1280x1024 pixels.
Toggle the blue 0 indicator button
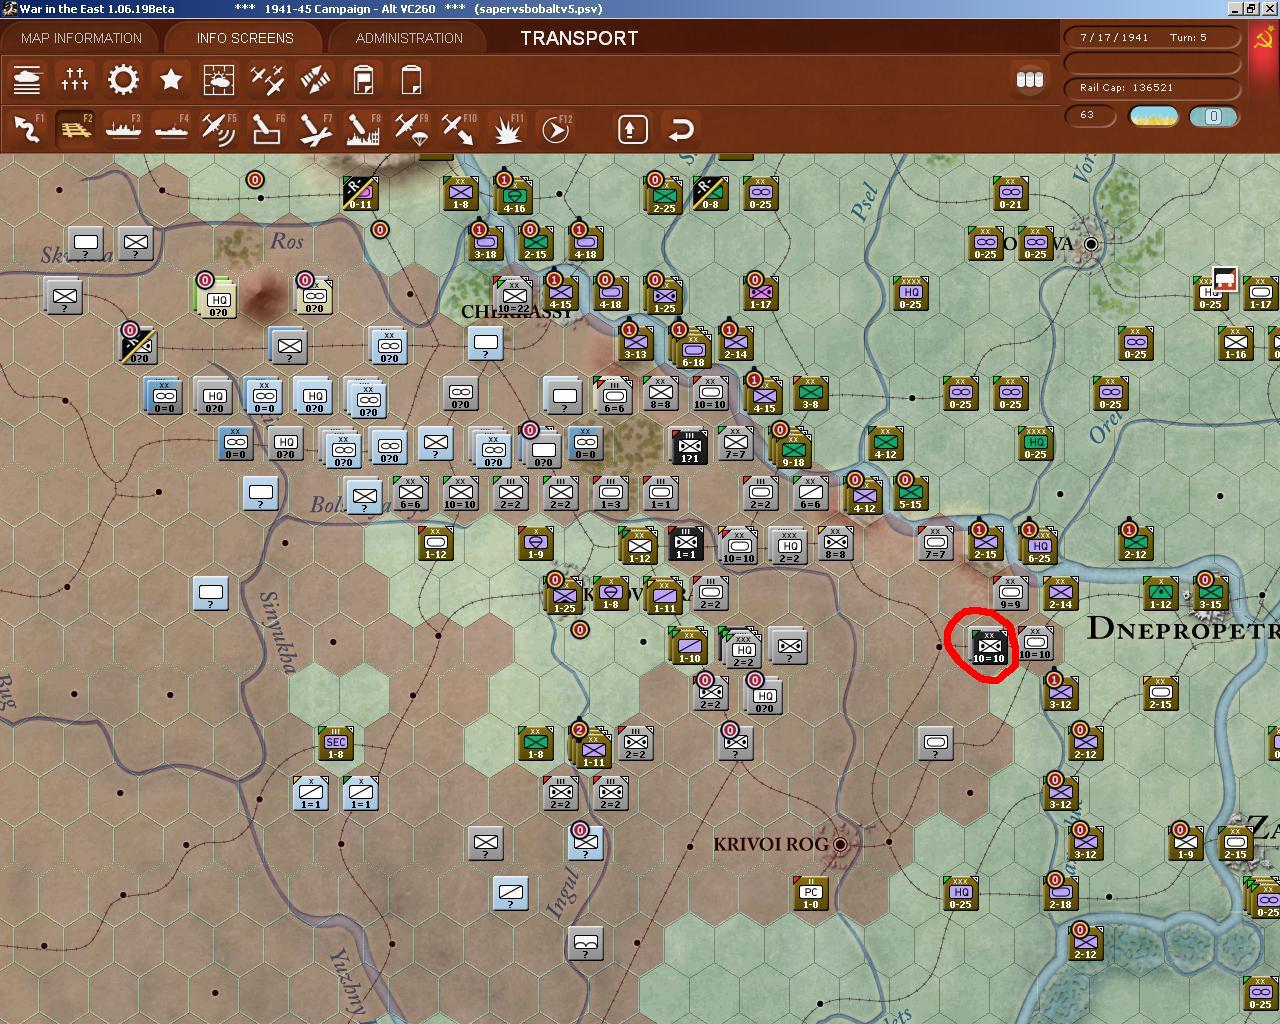point(1213,116)
